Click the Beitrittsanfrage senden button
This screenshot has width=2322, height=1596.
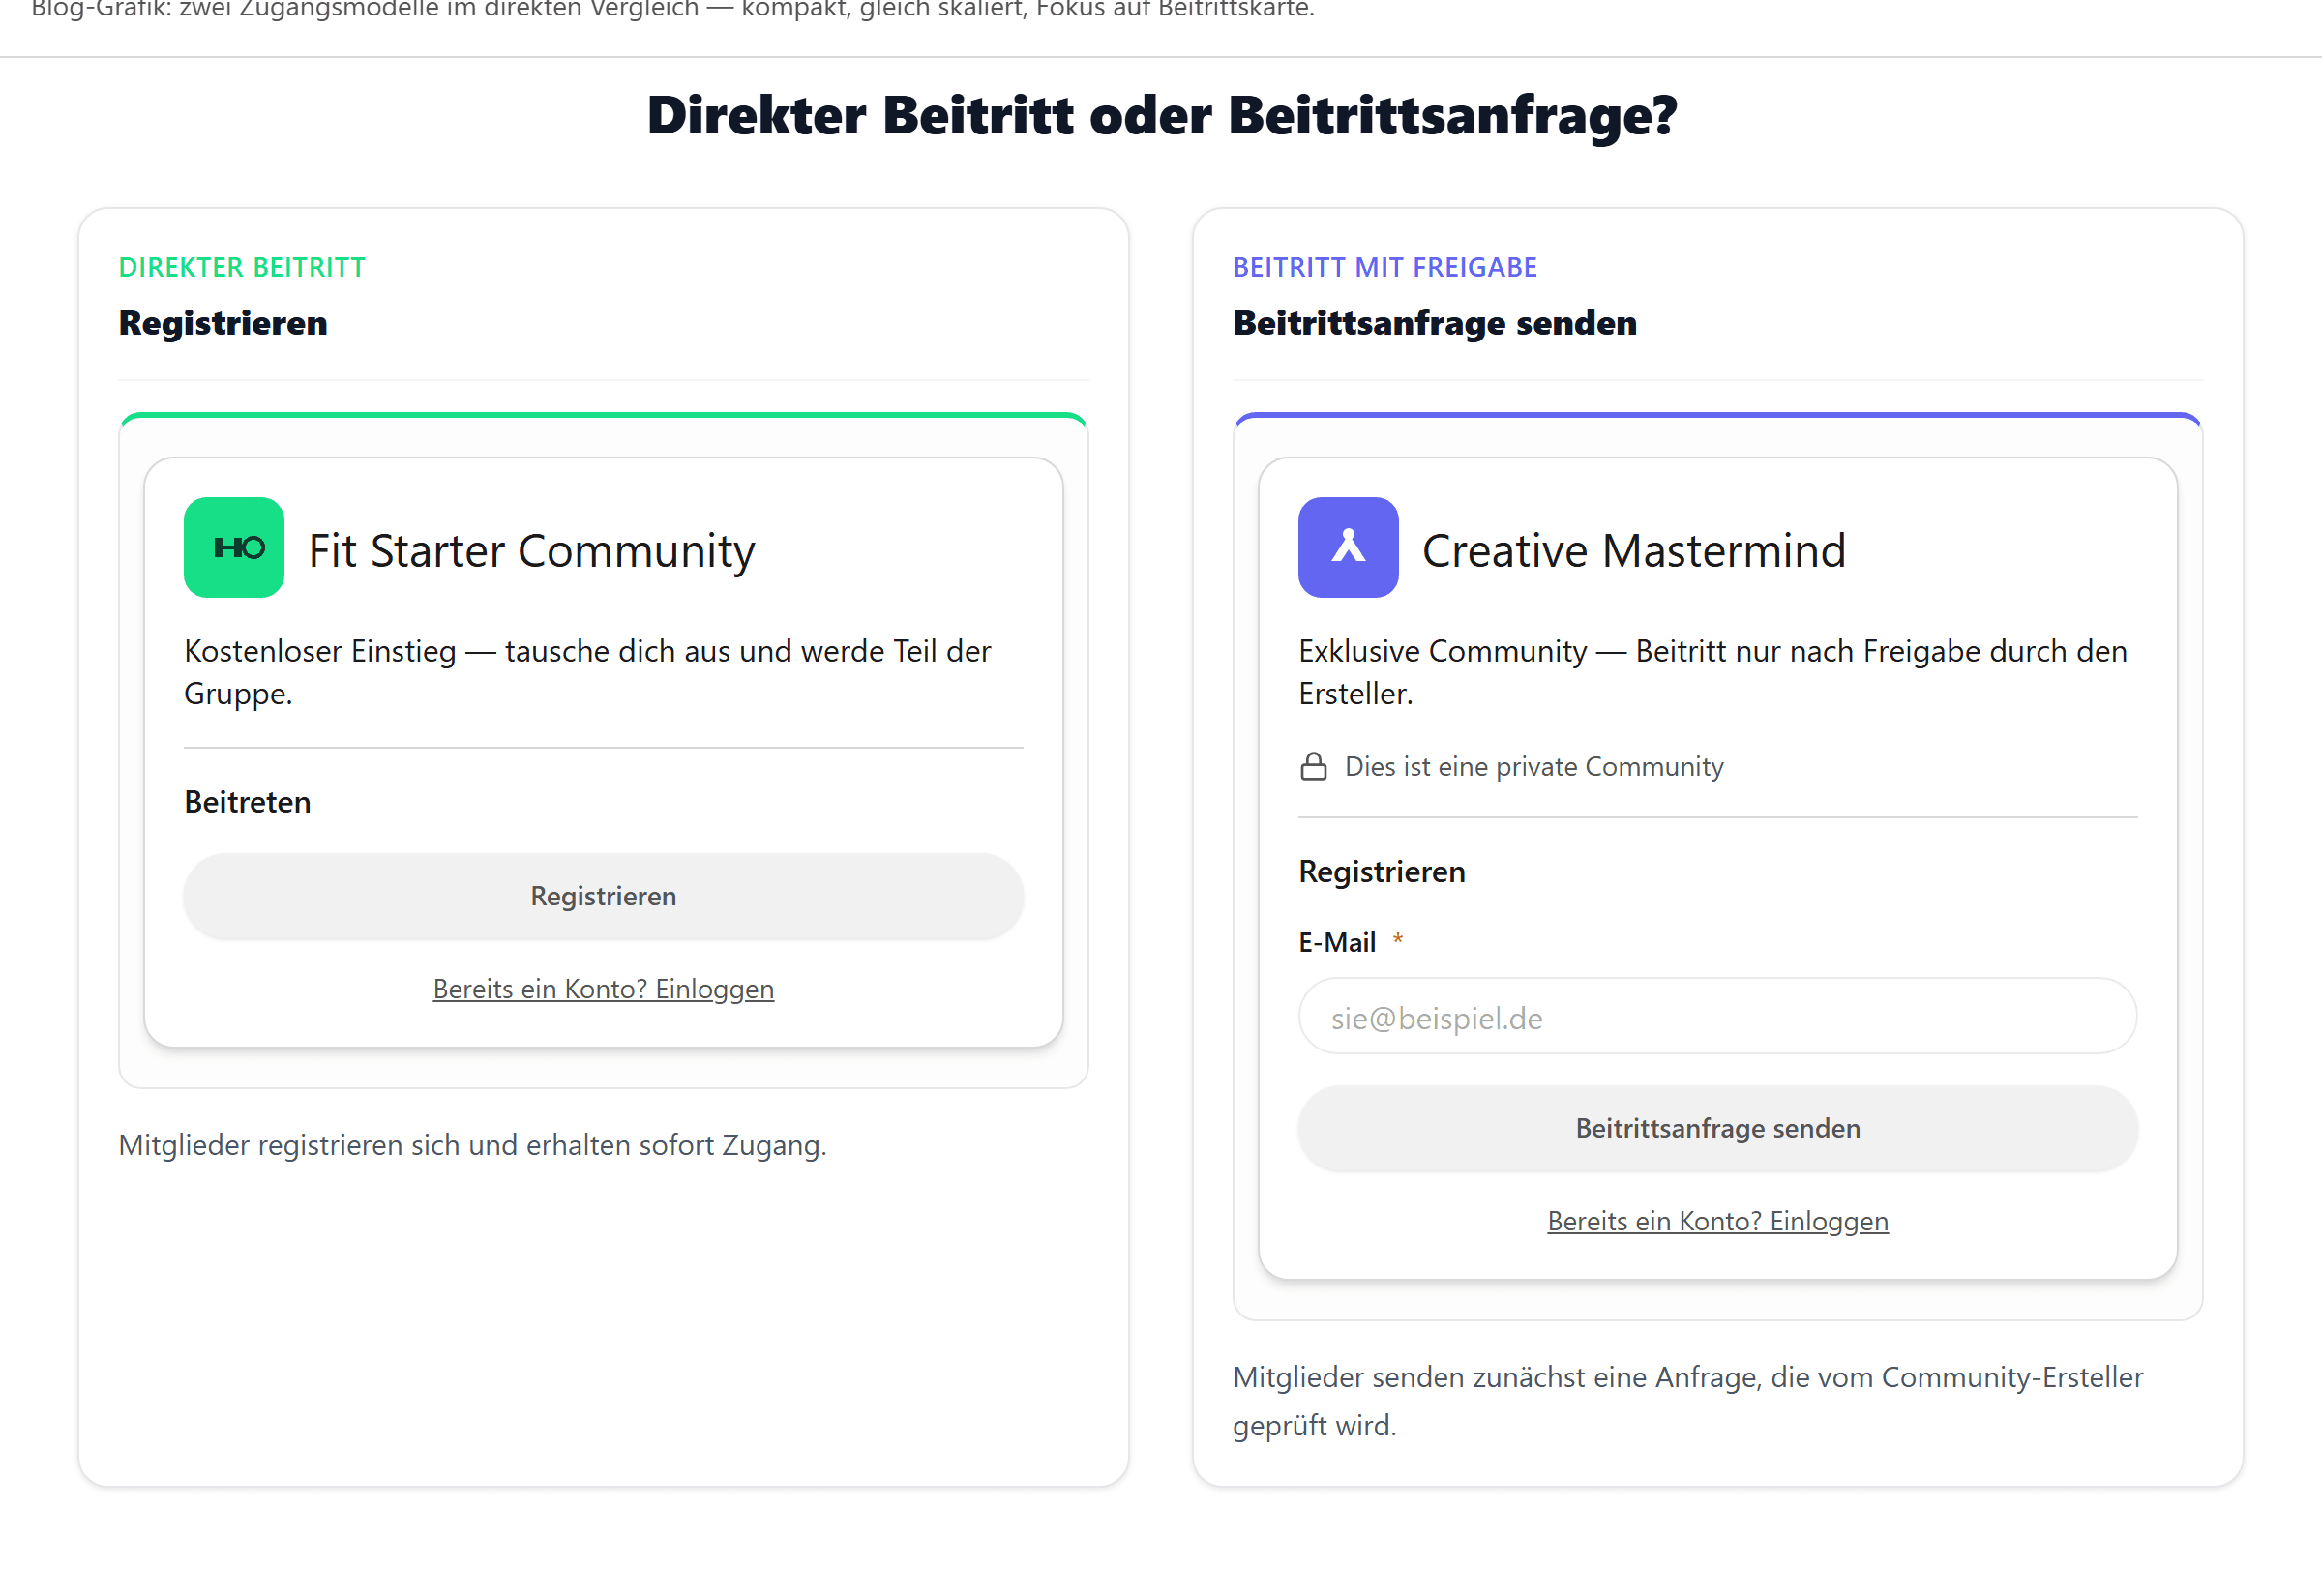tap(1717, 1128)
